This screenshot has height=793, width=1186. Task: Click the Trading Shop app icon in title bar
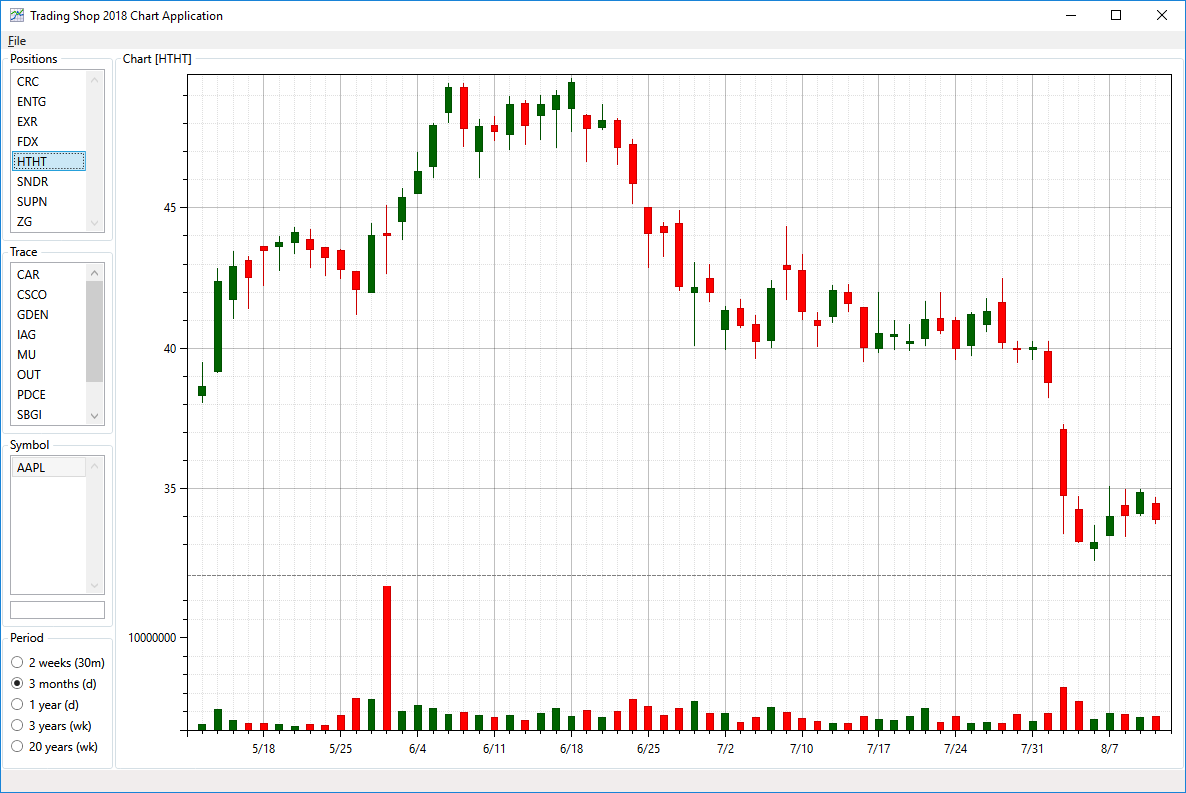coord(17,15)
